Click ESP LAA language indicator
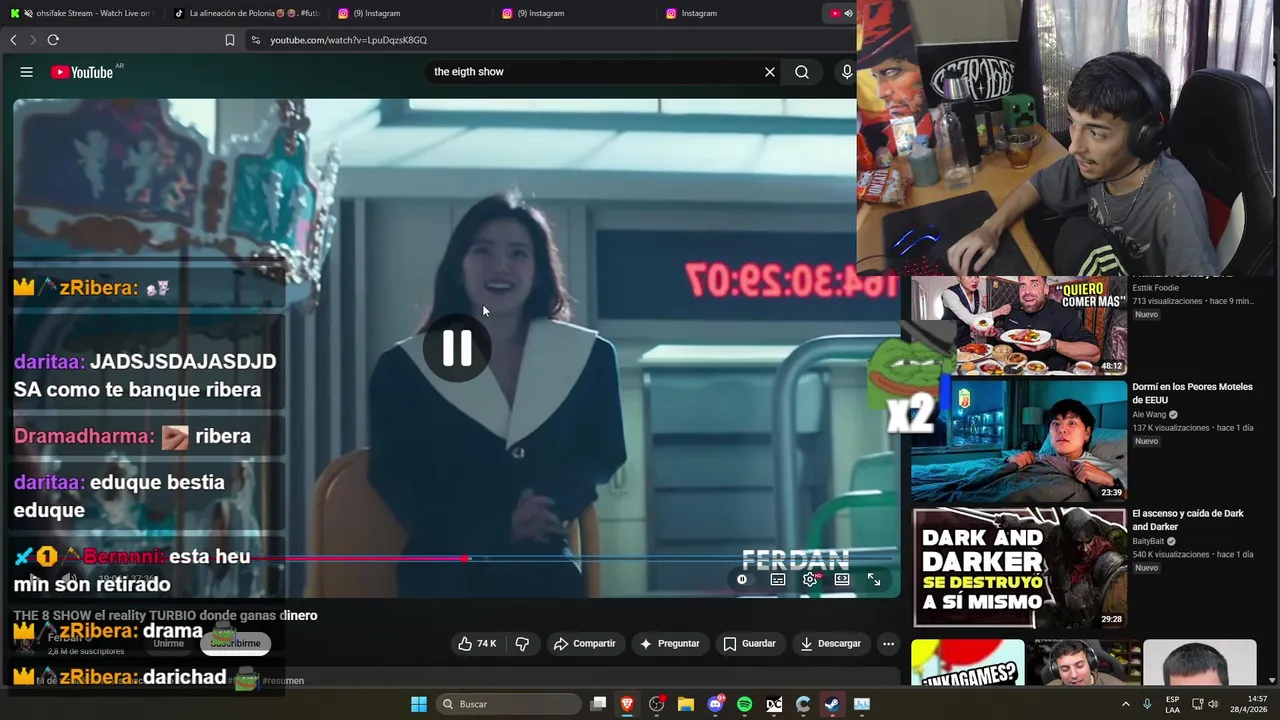Screen dimensions: 1280x720 tap(1172, 704)
